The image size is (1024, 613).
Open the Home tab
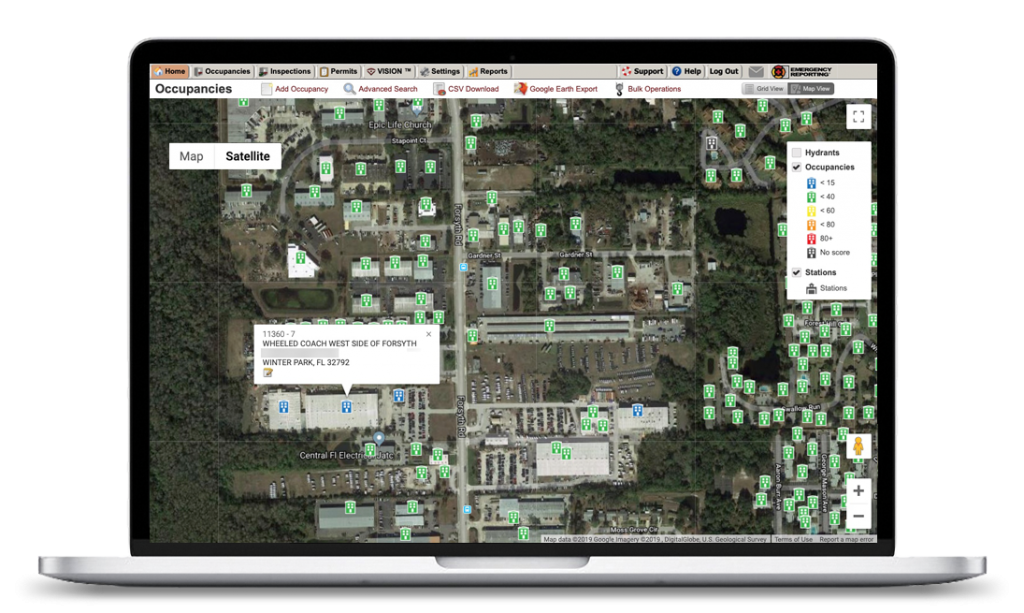click(170, 71)
